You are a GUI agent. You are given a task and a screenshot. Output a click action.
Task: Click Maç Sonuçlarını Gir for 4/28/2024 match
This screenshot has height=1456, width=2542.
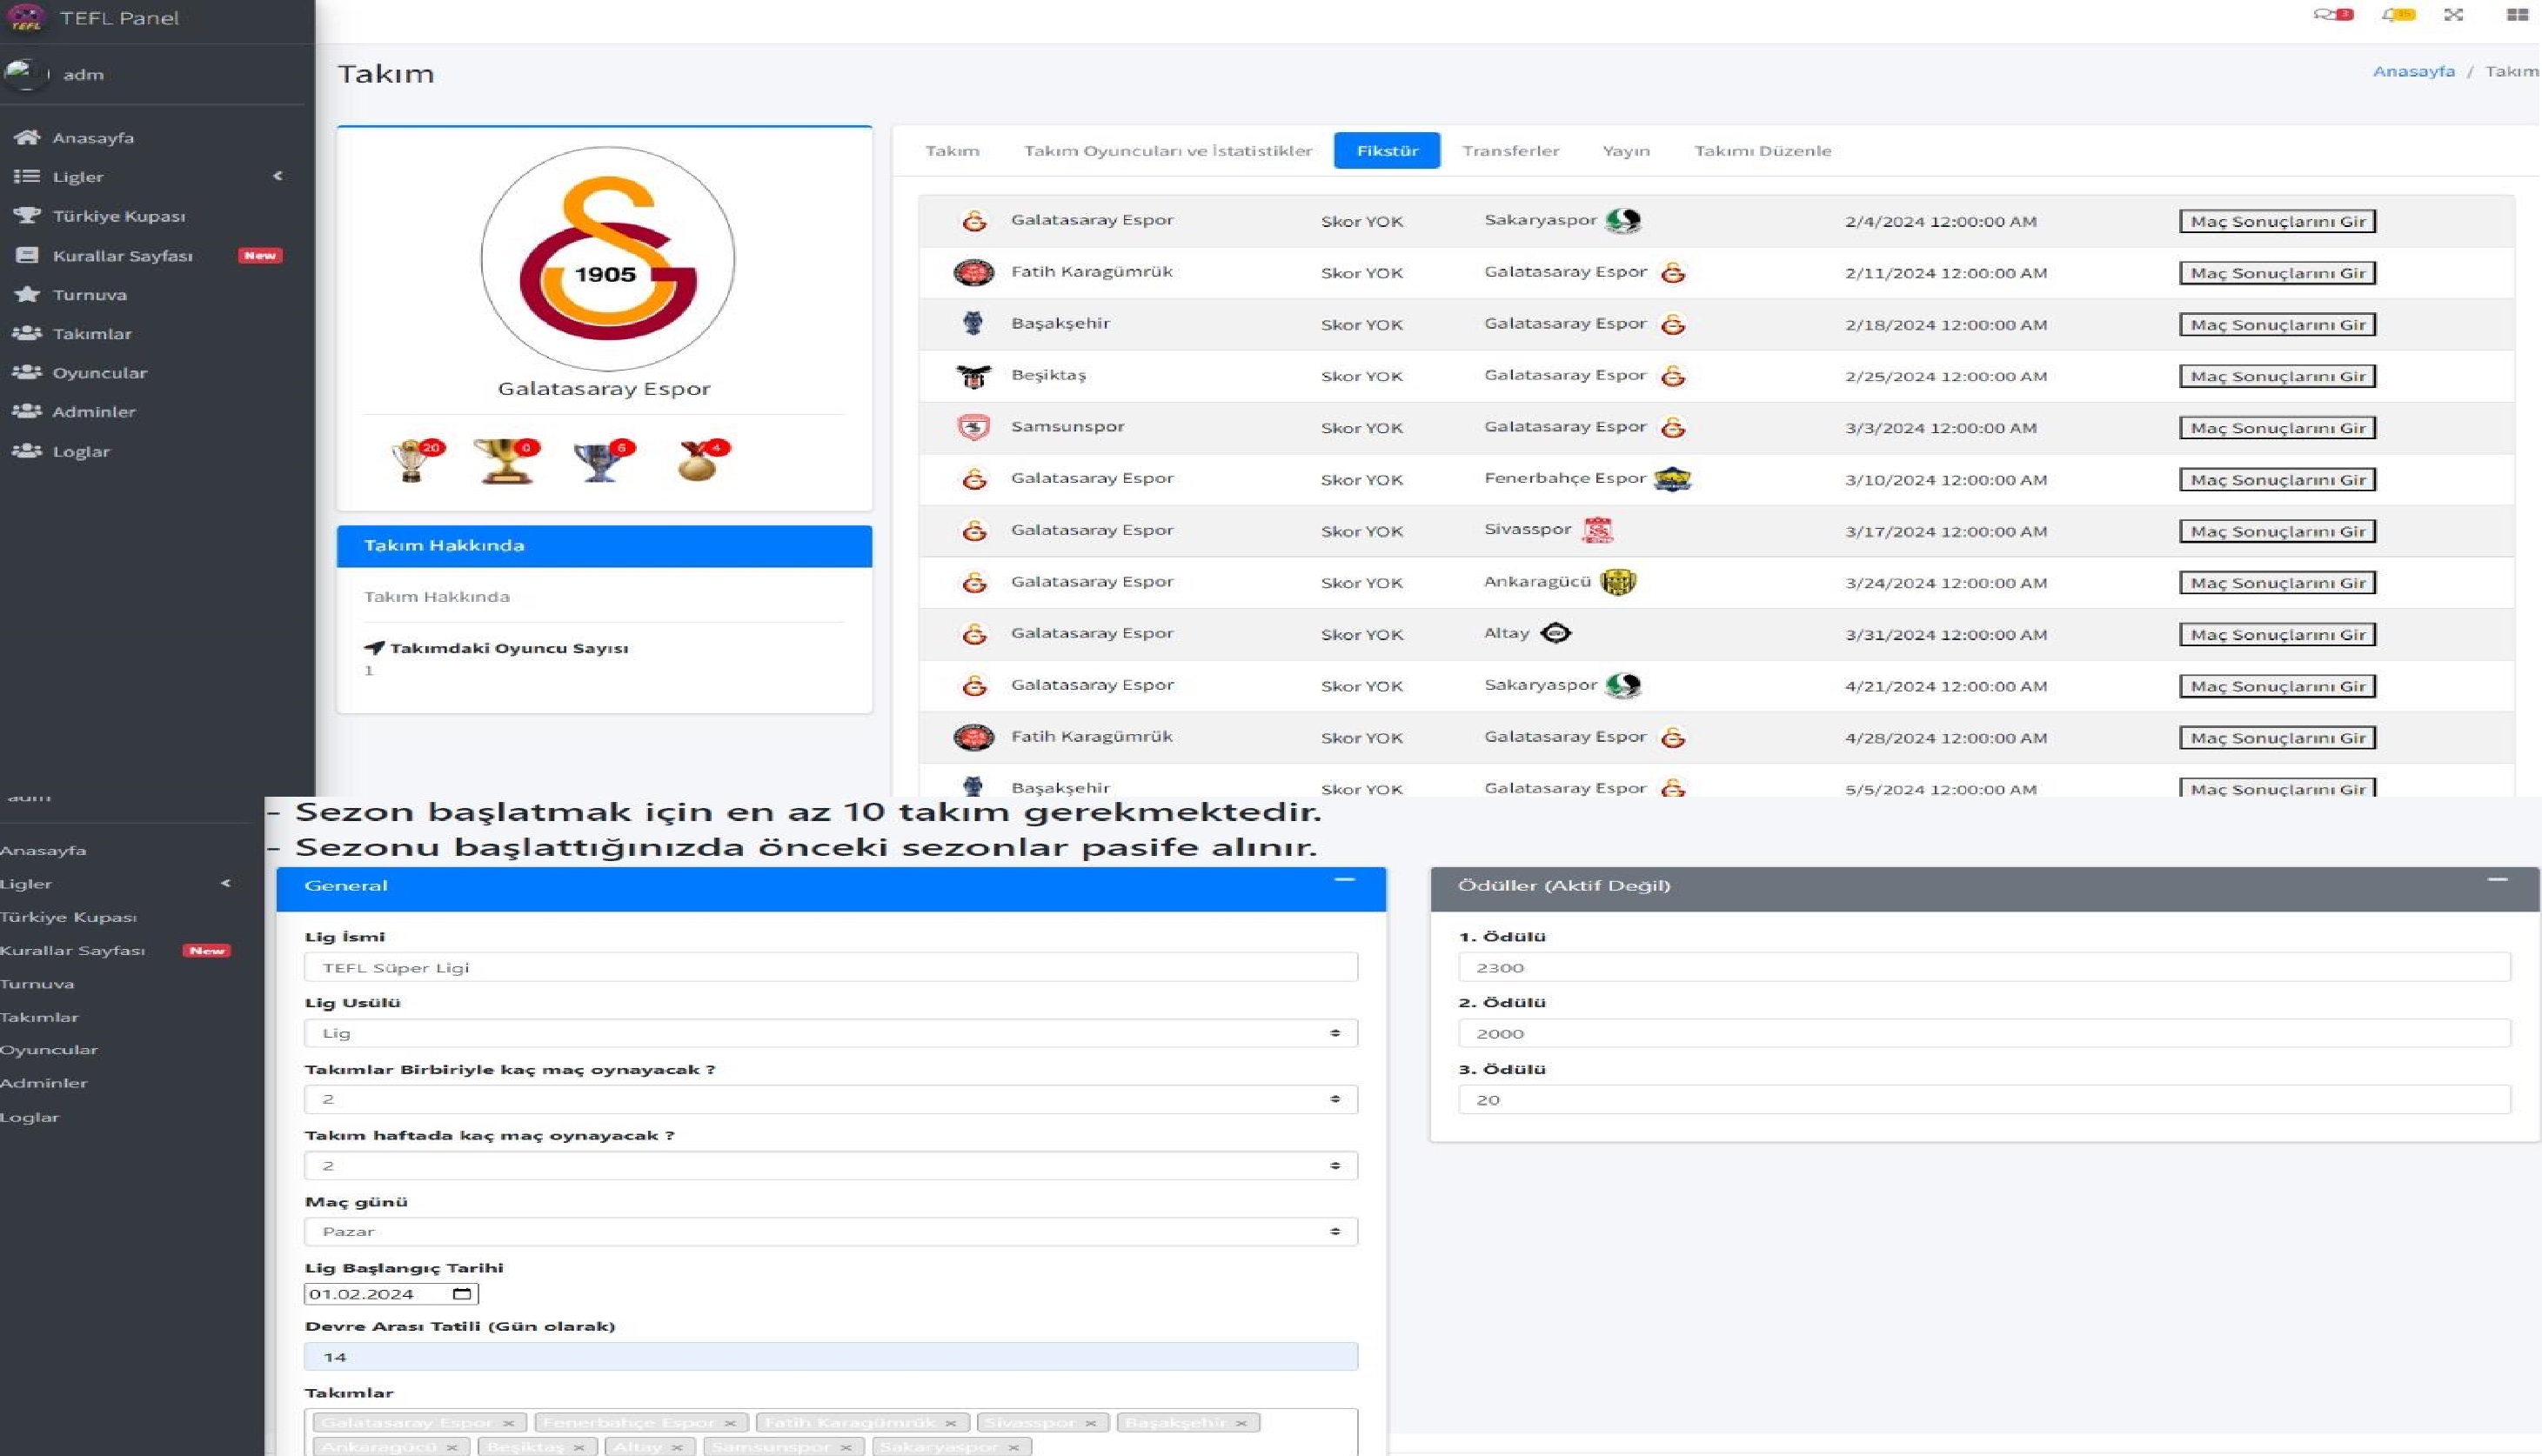(2277, 737)
